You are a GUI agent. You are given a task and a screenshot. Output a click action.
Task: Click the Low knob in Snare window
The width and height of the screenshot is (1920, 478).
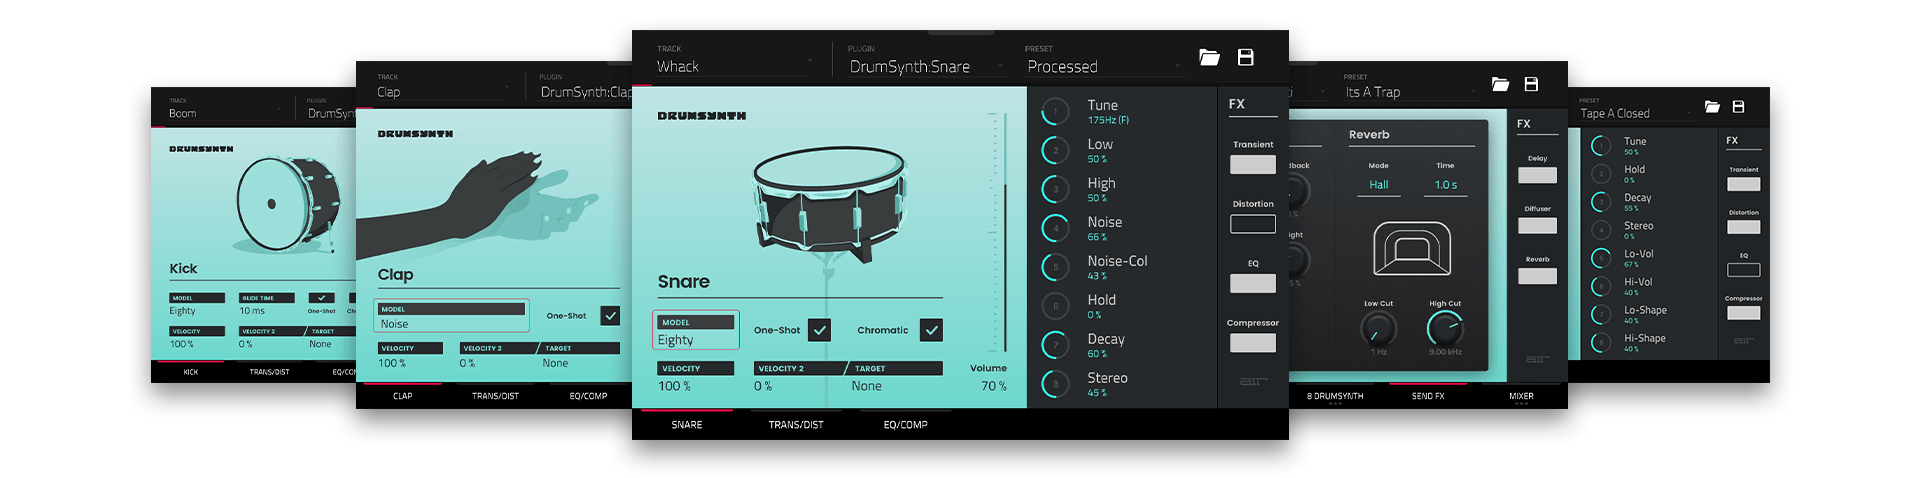click(1055, 151)
